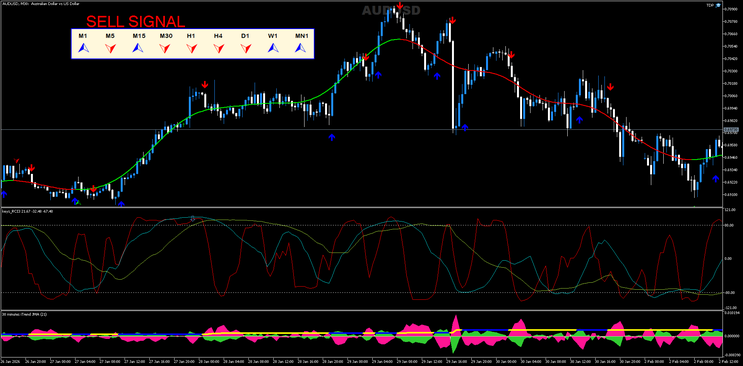Click the H4 timeframe label
The image size is (743, 366).
click(218, 36)
